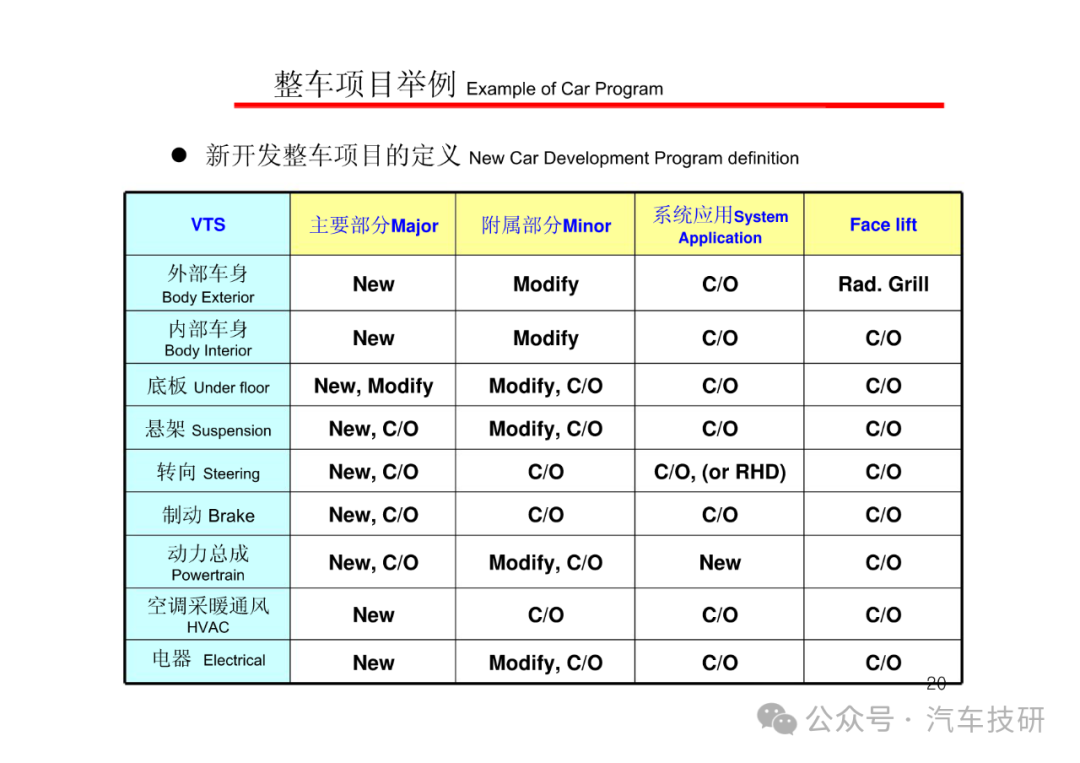Click "Modify, C/O" in the Suspension row
The height and width of the screenshot is (763, 1080).
[546, 429]
